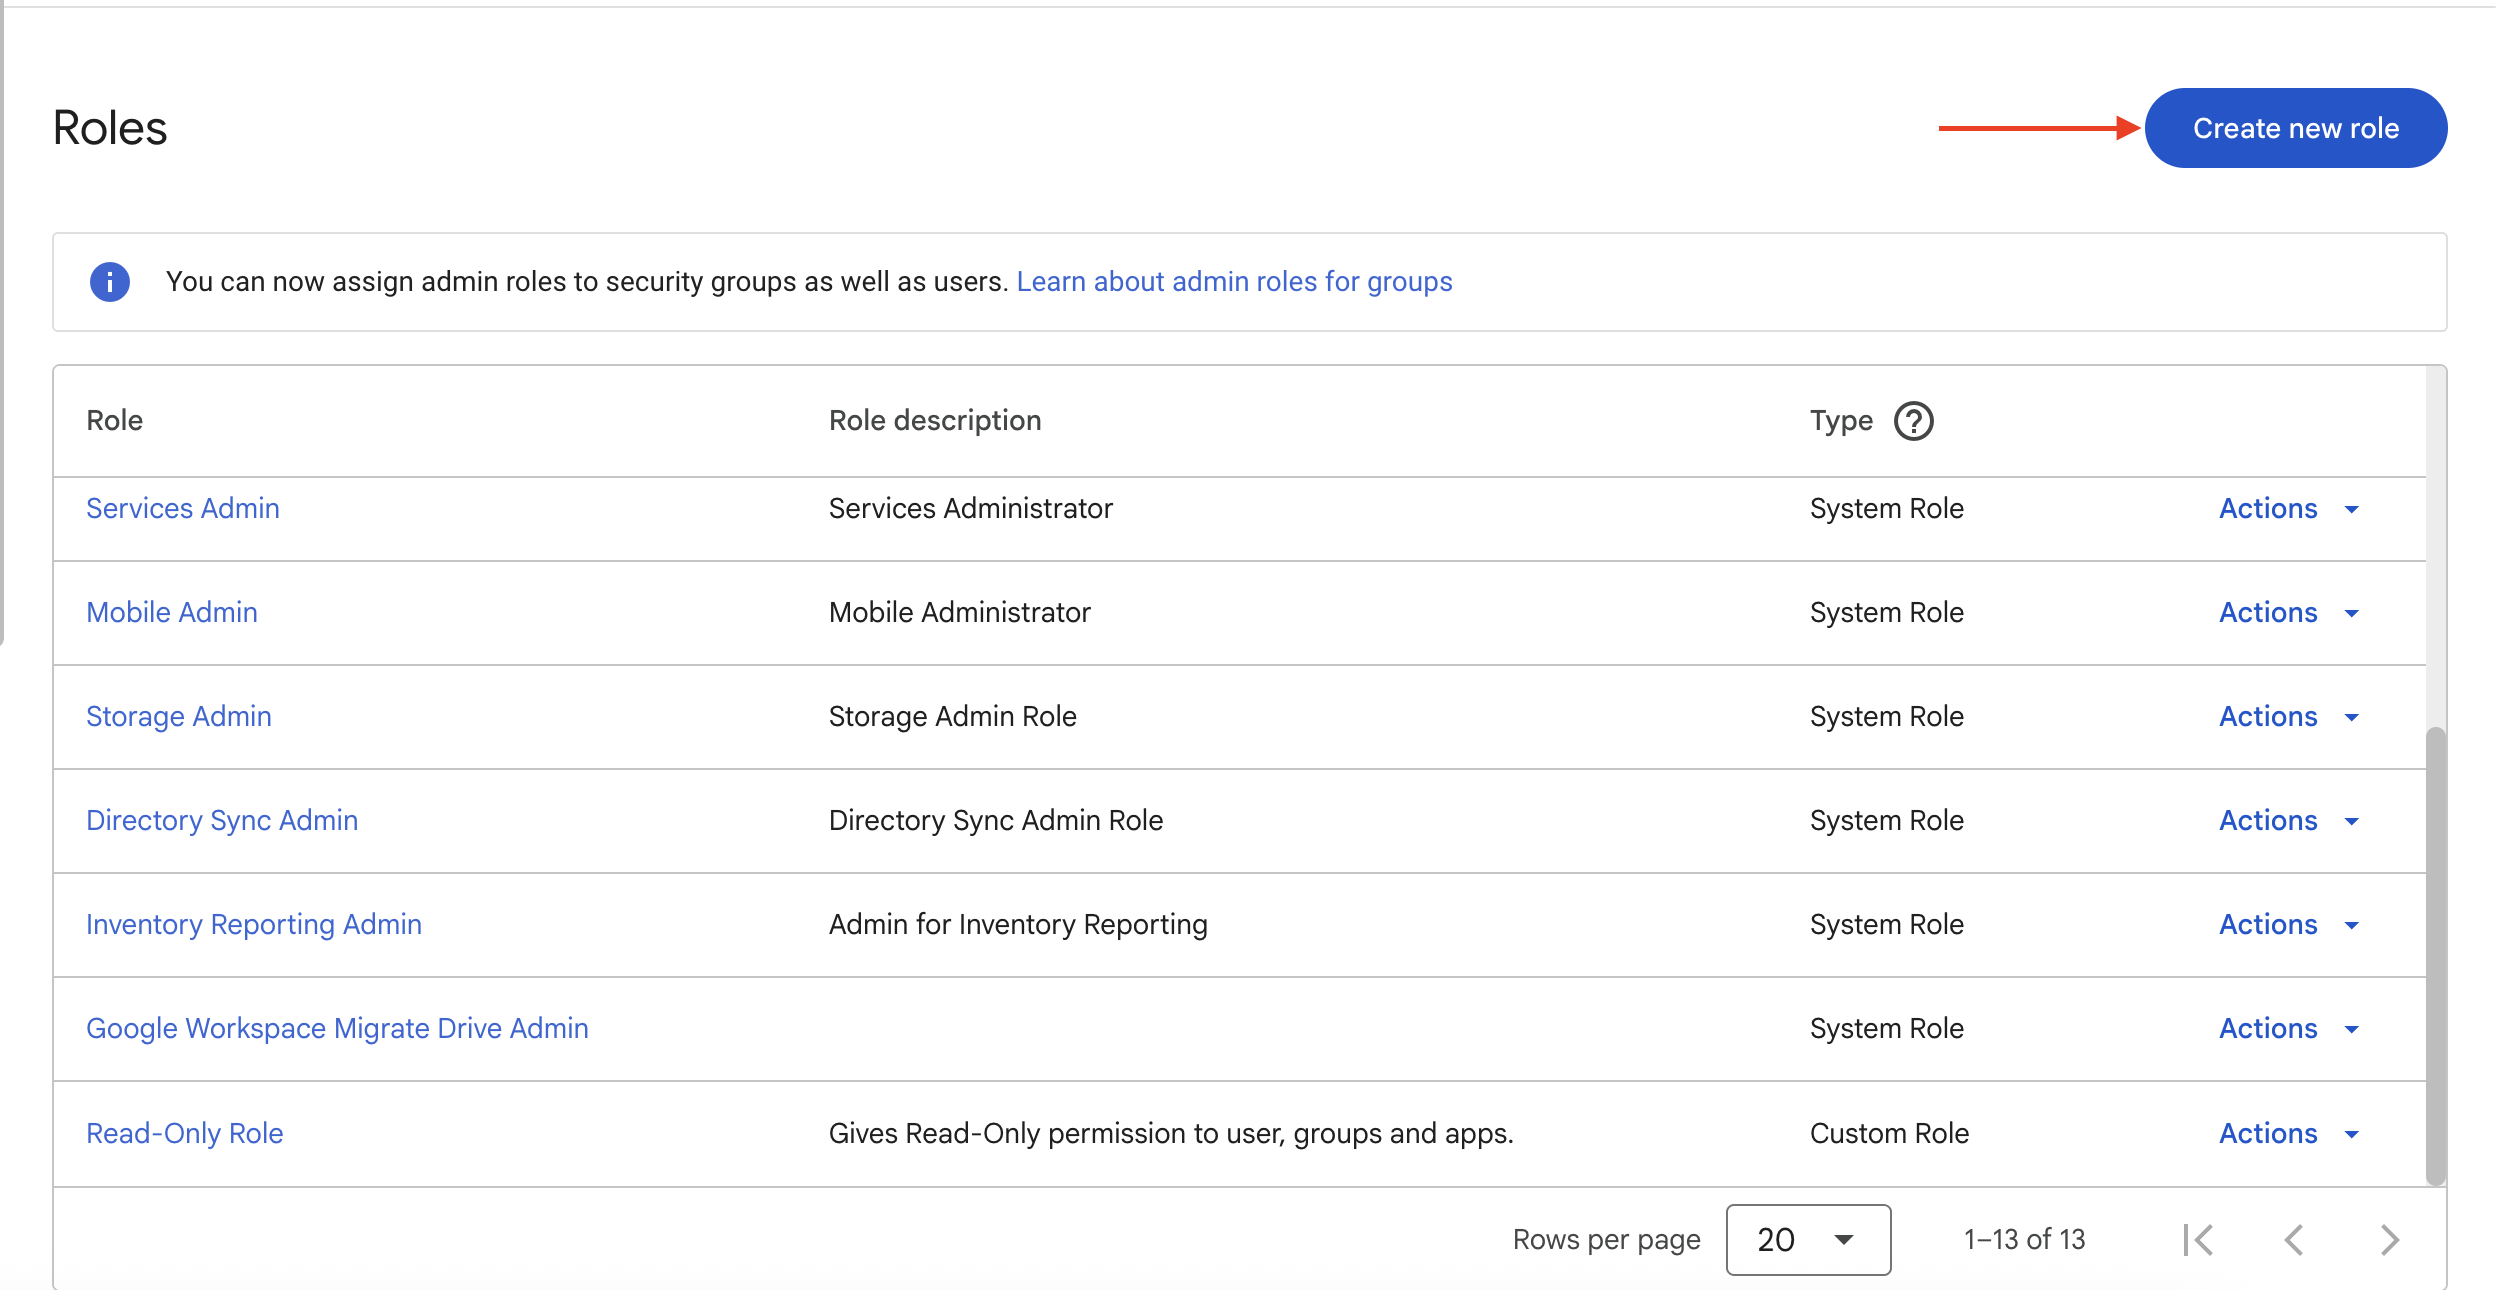2496x1290 pixels.
Task: Open Learn about admin roles for groups
Action: [x=1234, y=282]
